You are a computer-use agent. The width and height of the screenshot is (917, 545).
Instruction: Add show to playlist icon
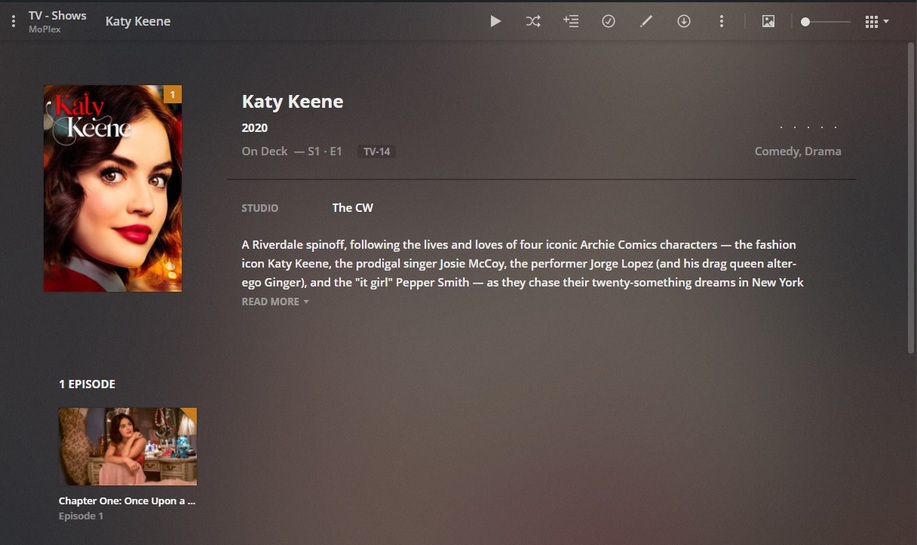click(x=571, y=22)
